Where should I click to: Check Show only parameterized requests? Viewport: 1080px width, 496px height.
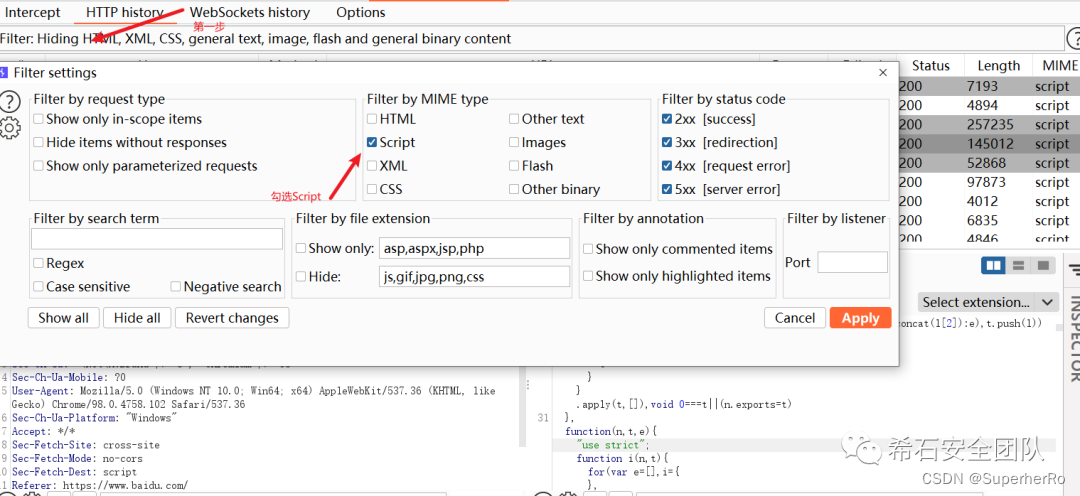(x=39, y=166)
